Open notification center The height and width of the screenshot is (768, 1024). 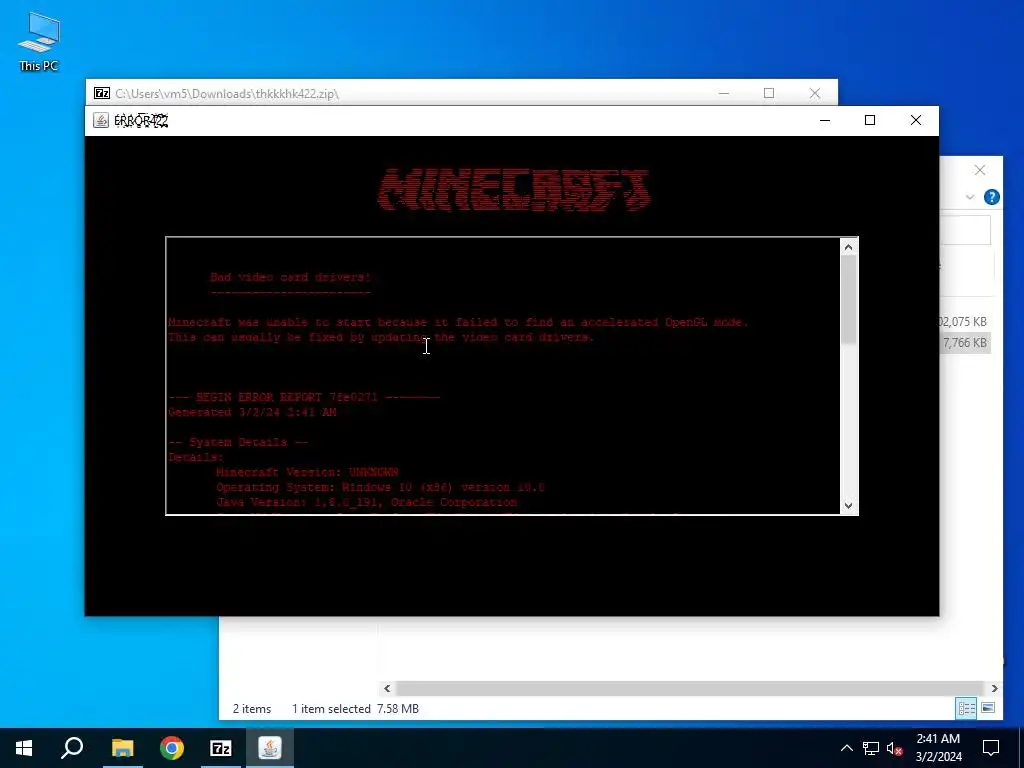[x=991, y=748]
